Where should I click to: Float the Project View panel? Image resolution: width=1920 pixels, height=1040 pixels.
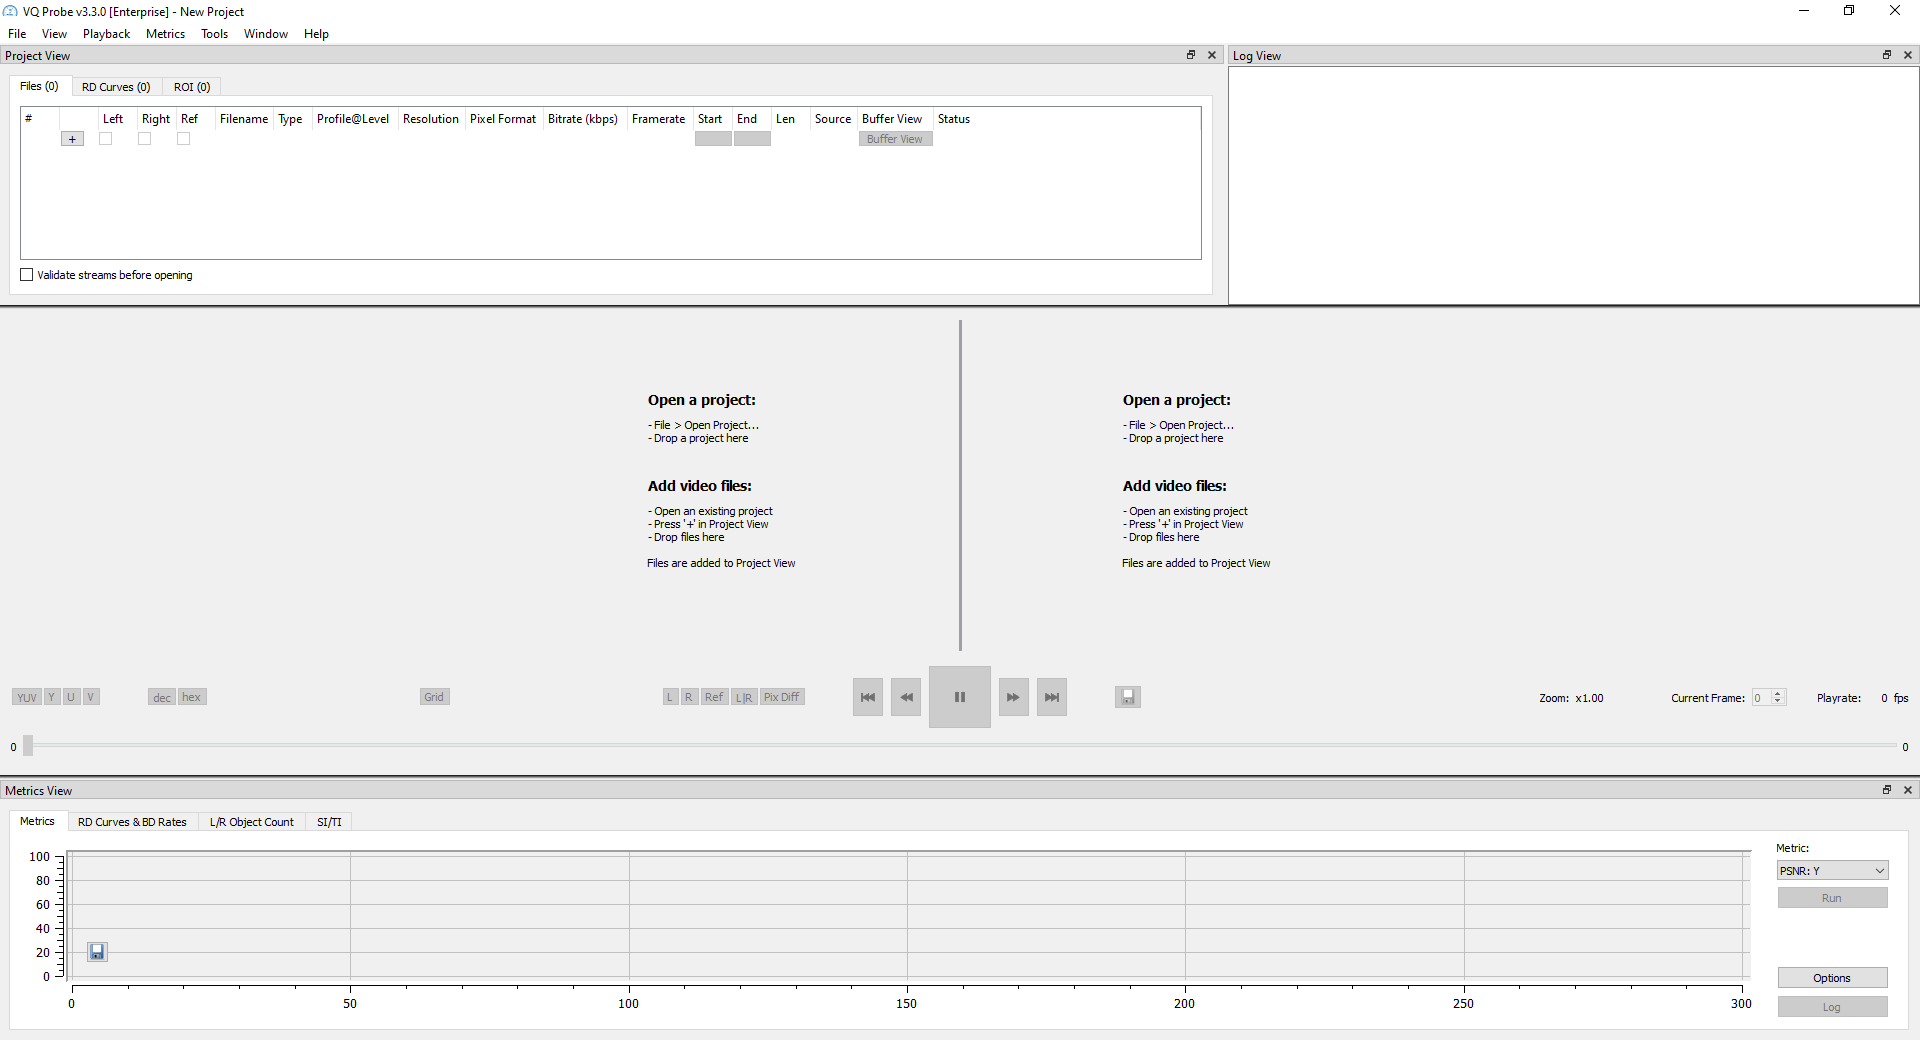(x=1191, y=55)
